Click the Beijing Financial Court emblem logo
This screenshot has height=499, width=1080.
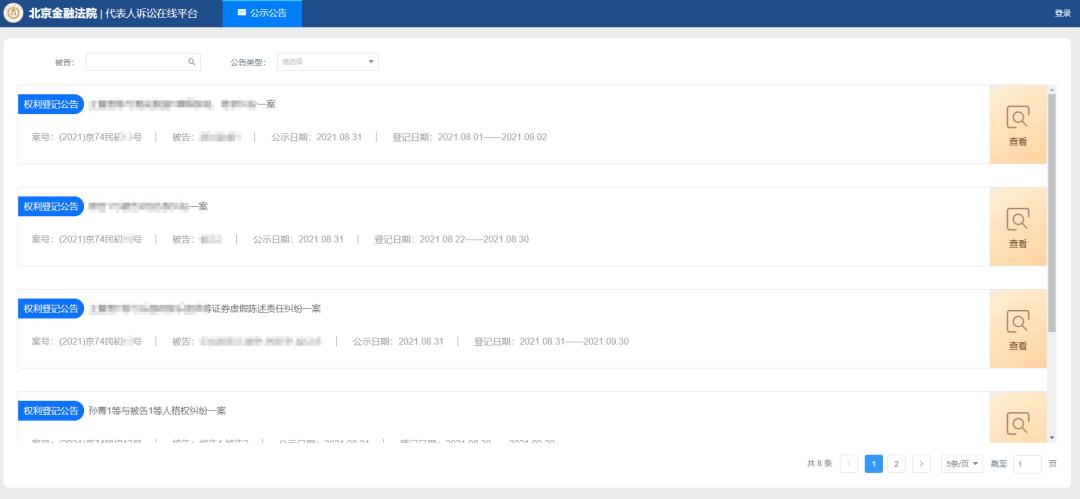(x=14, y=13)
